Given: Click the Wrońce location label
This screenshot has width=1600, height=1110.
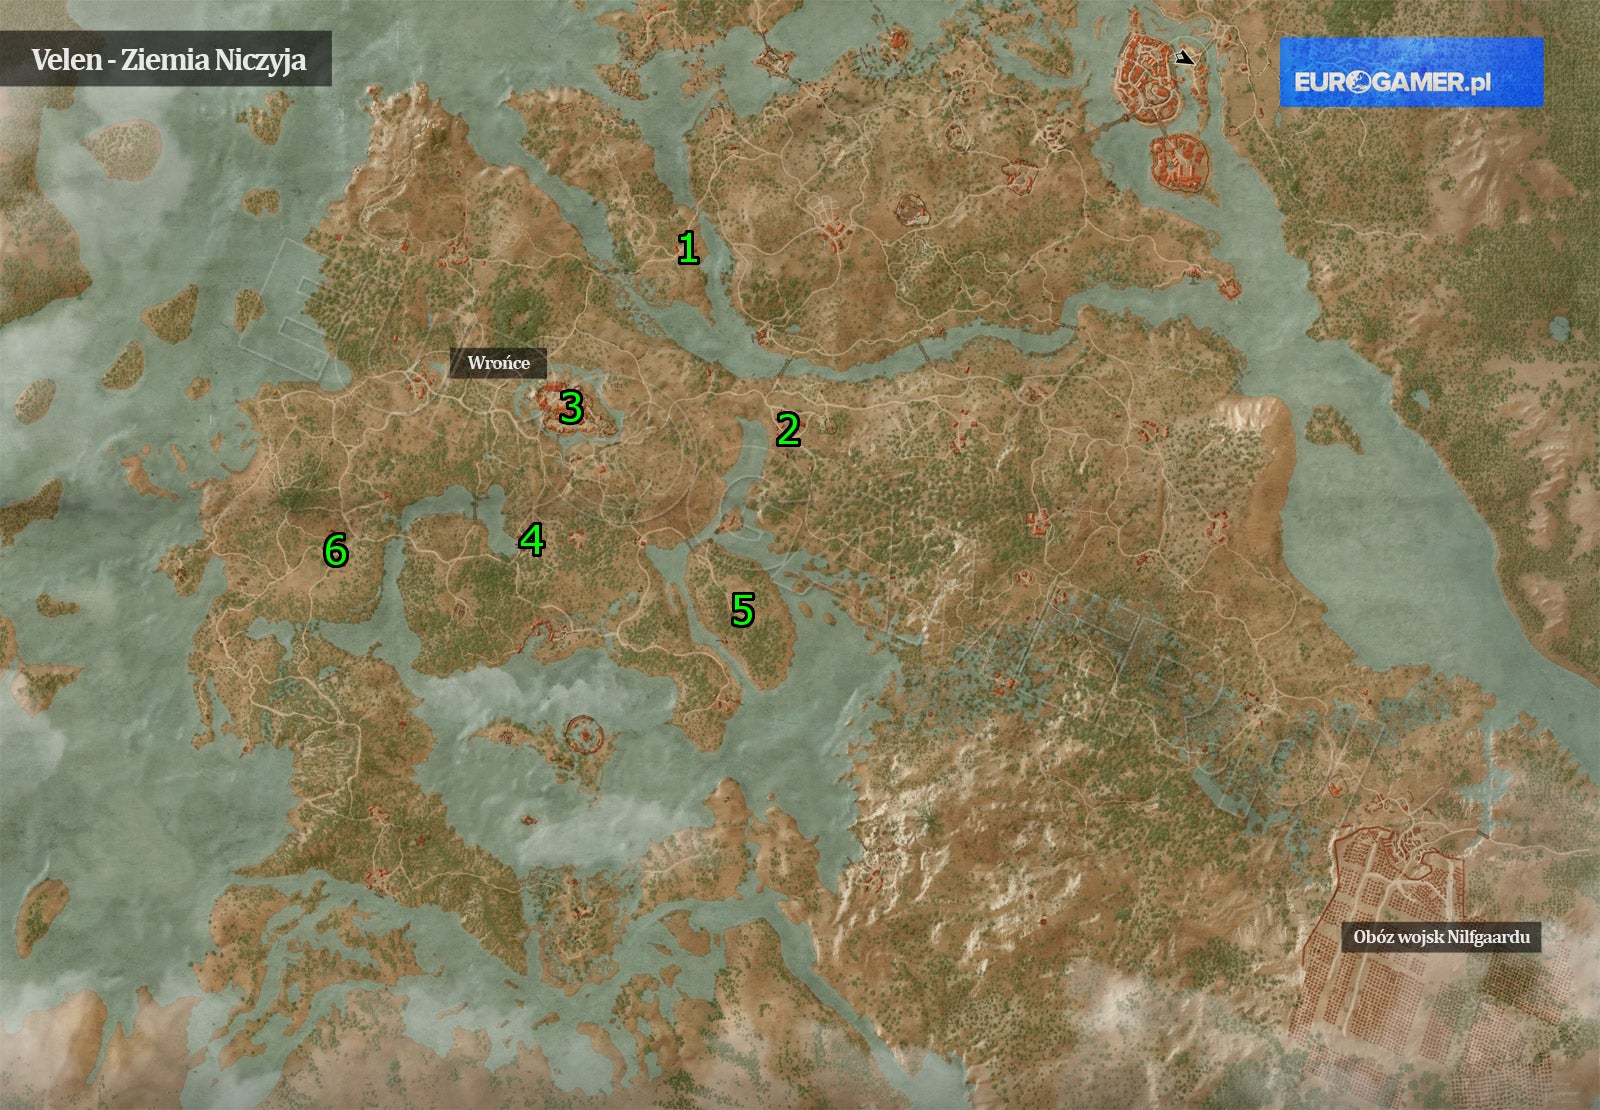Looking at the screenshot, I should [x=498, y=362].
